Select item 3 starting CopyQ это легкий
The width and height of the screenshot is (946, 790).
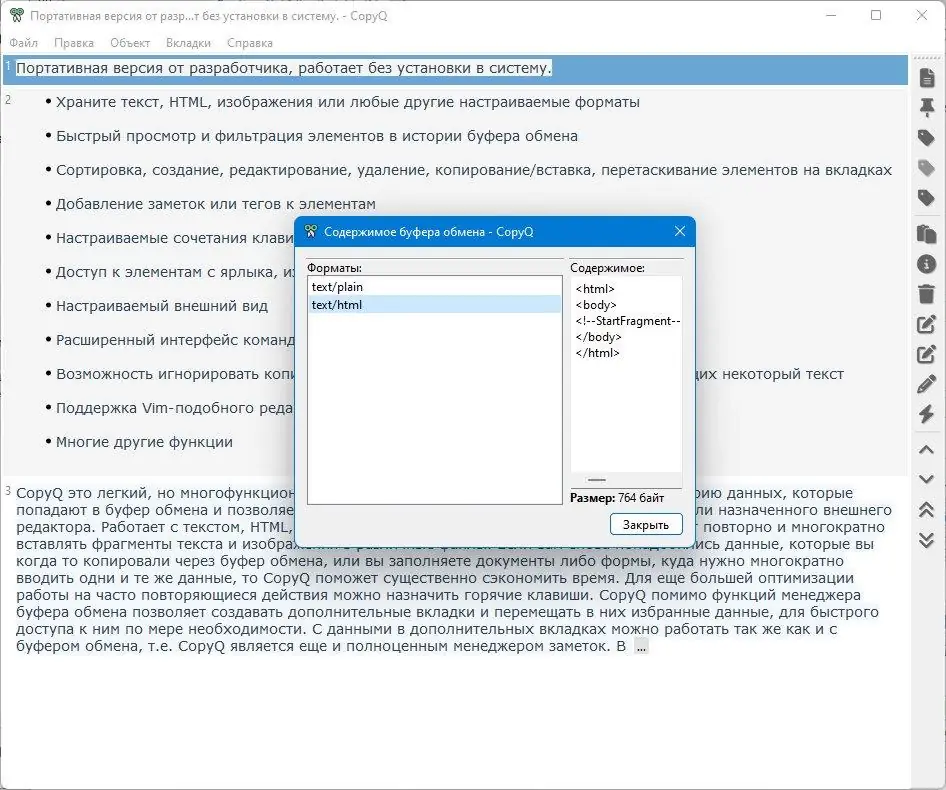[x=456, y=569]
